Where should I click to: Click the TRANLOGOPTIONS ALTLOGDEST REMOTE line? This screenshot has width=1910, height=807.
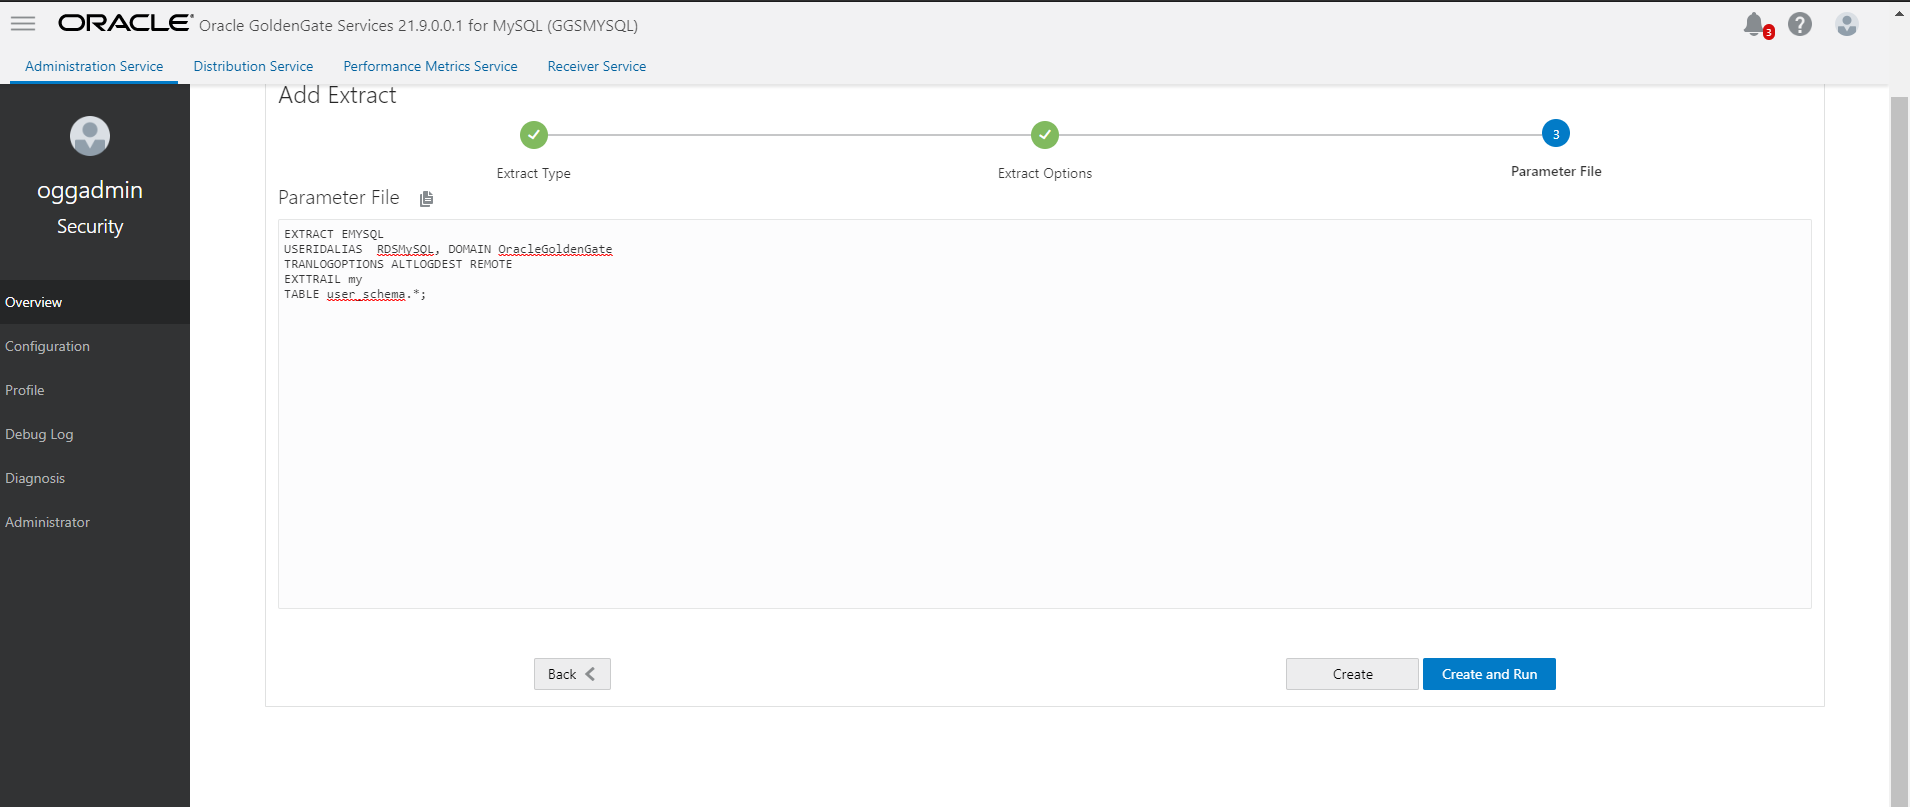point(398,264)
